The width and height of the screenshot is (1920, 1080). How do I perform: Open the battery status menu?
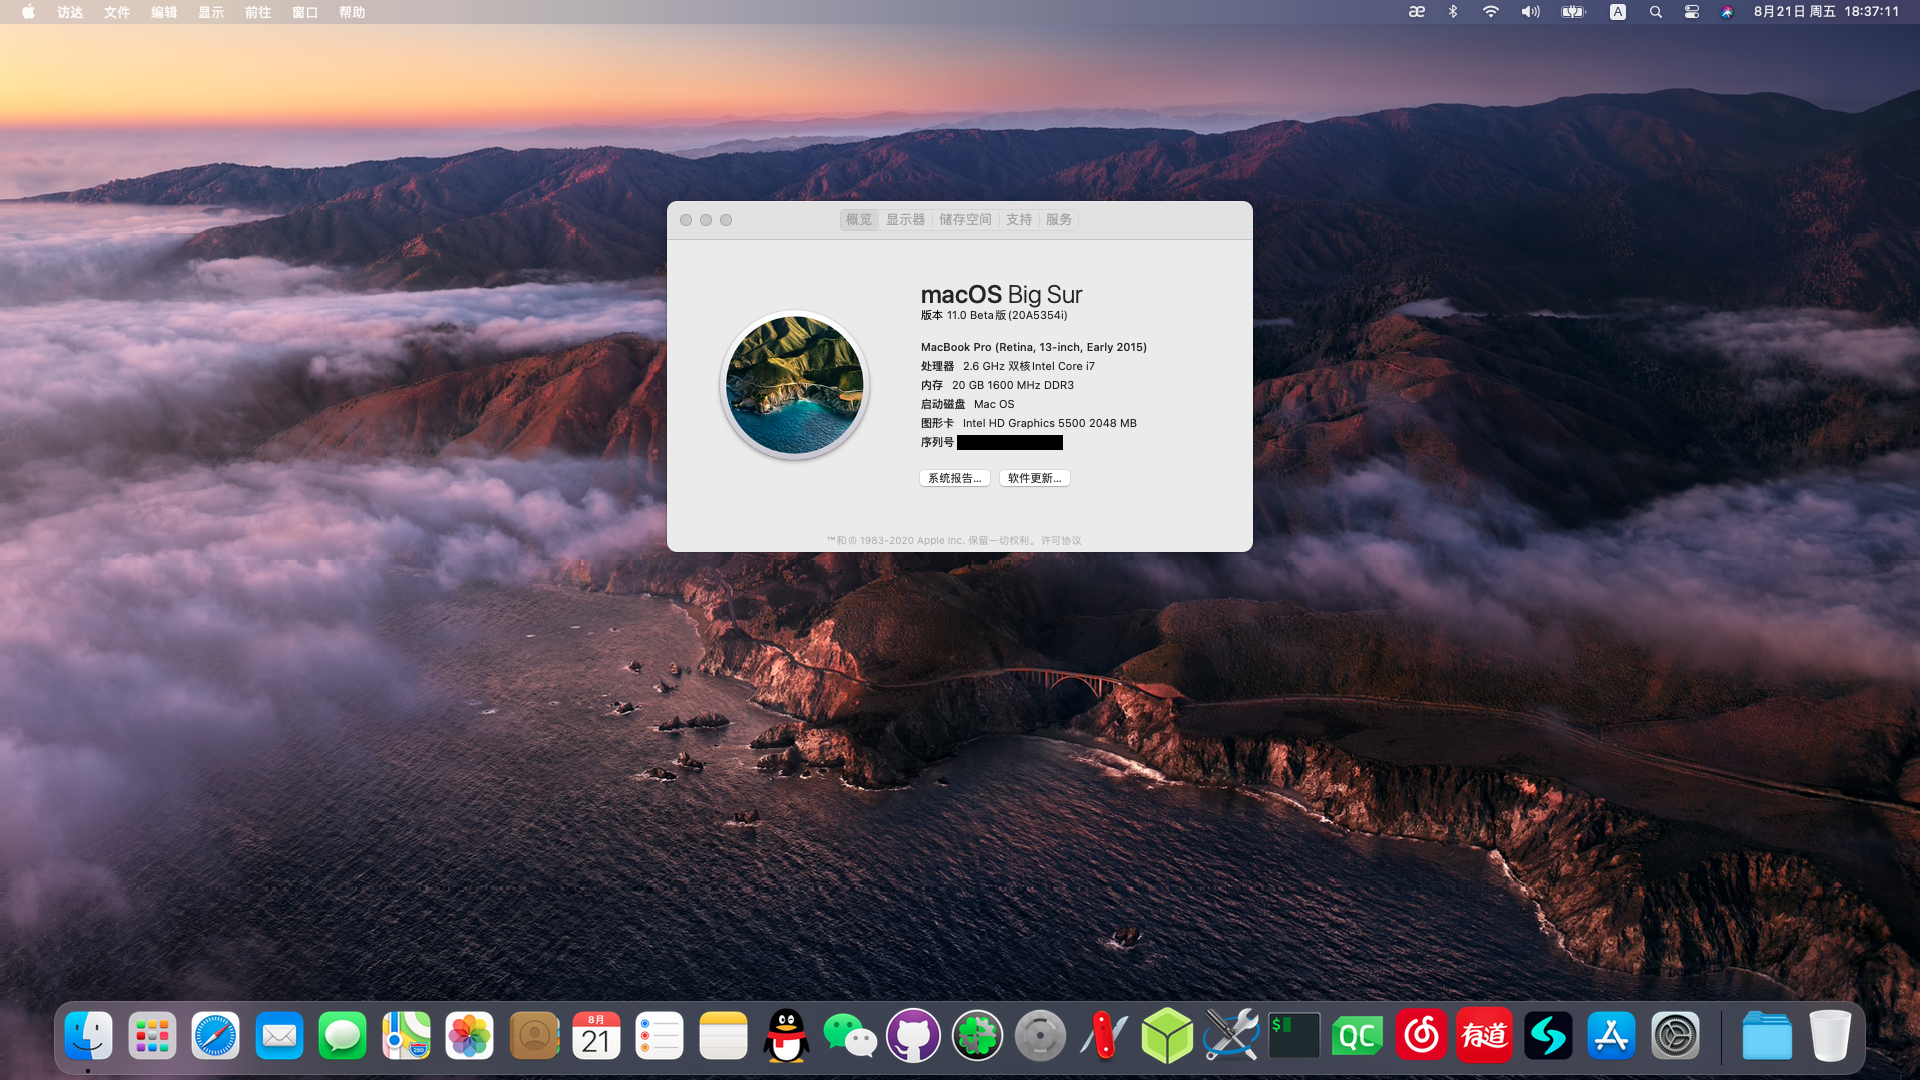[x=1574, y=12]
